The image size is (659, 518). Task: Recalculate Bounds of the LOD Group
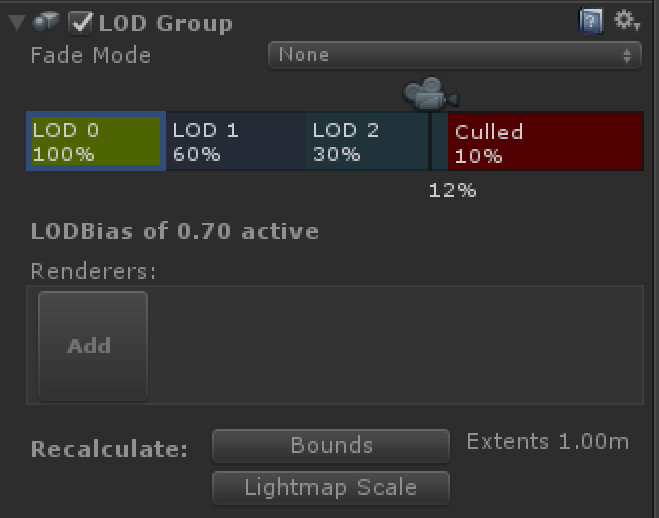click(x=331, y=446)
